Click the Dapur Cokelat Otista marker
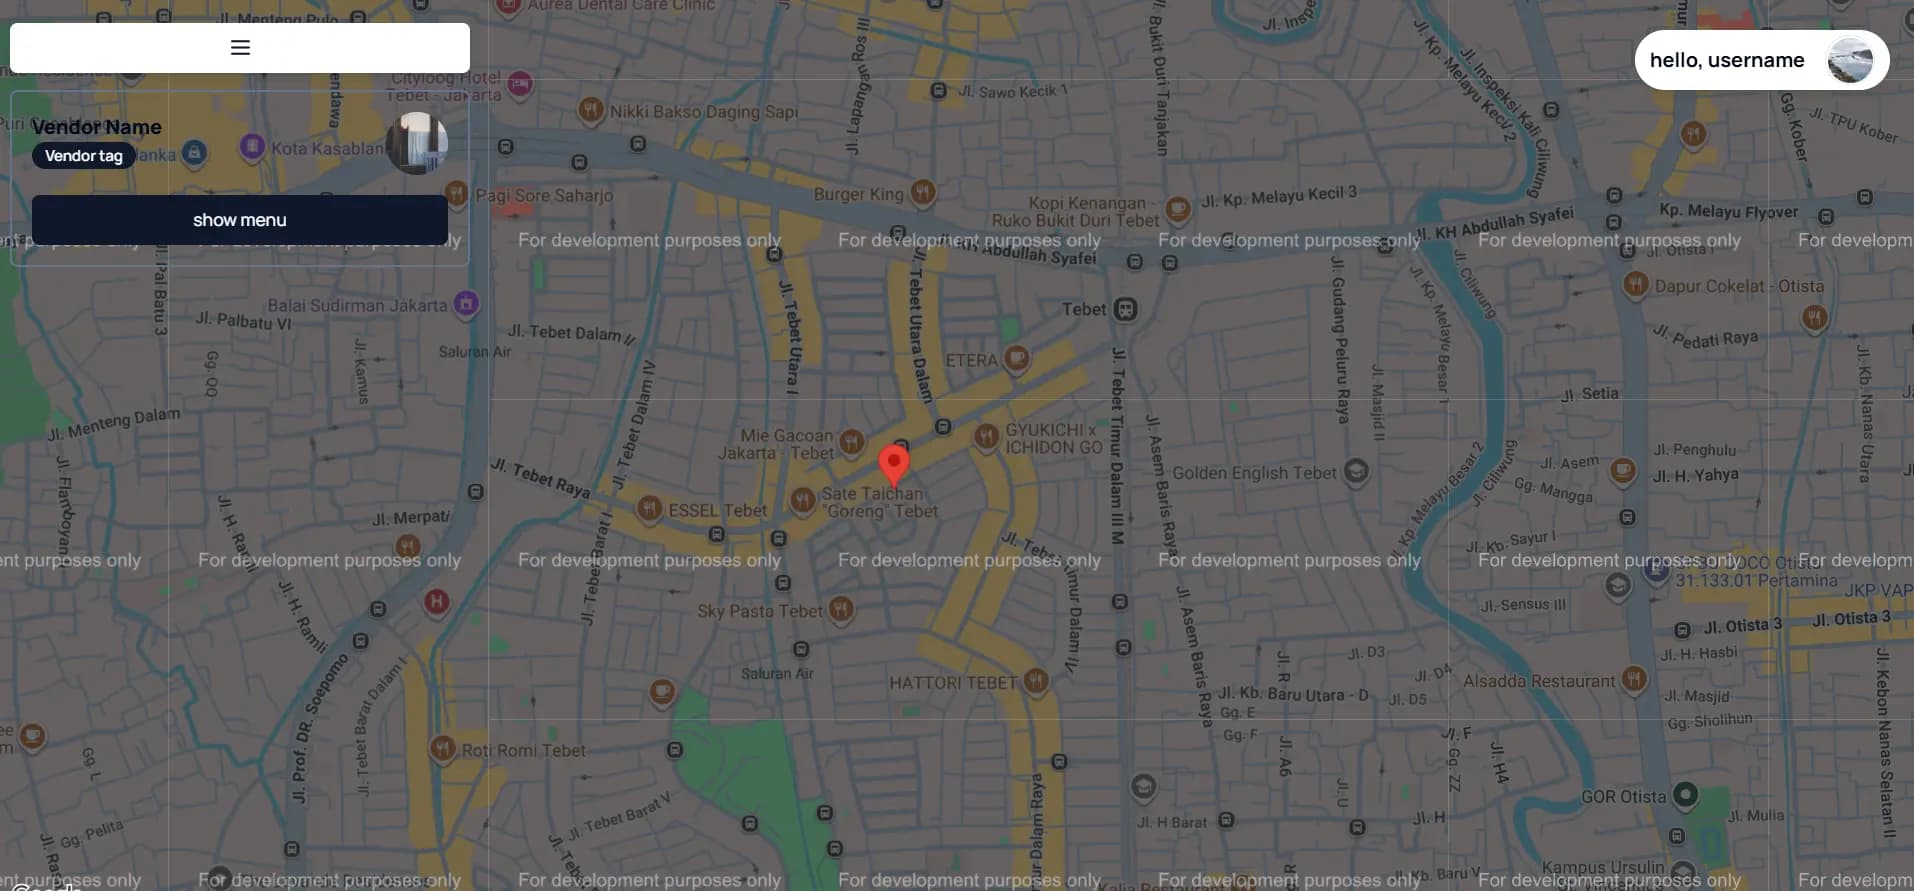The image size is (1914, 891). 1636,284
